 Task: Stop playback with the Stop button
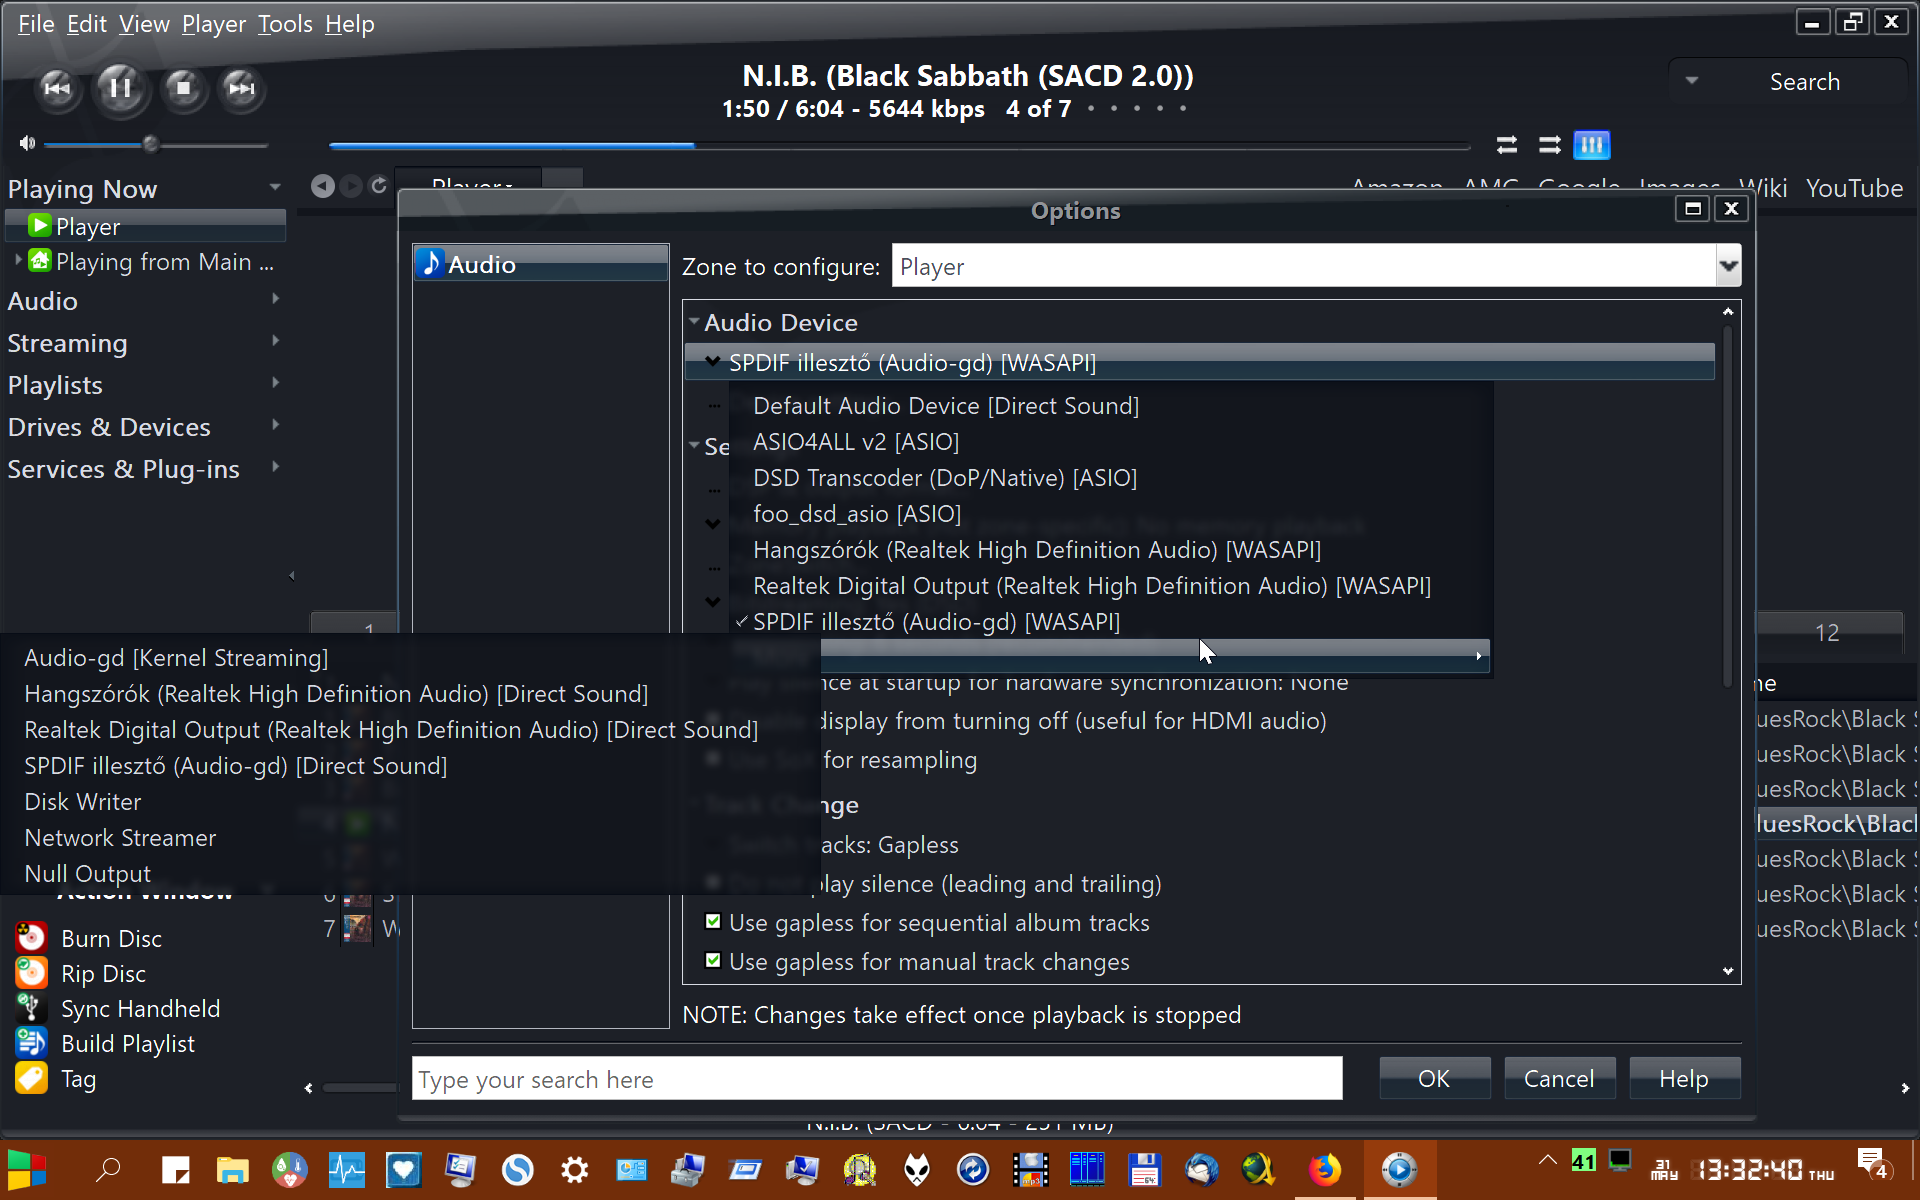[x=183, y=88]
